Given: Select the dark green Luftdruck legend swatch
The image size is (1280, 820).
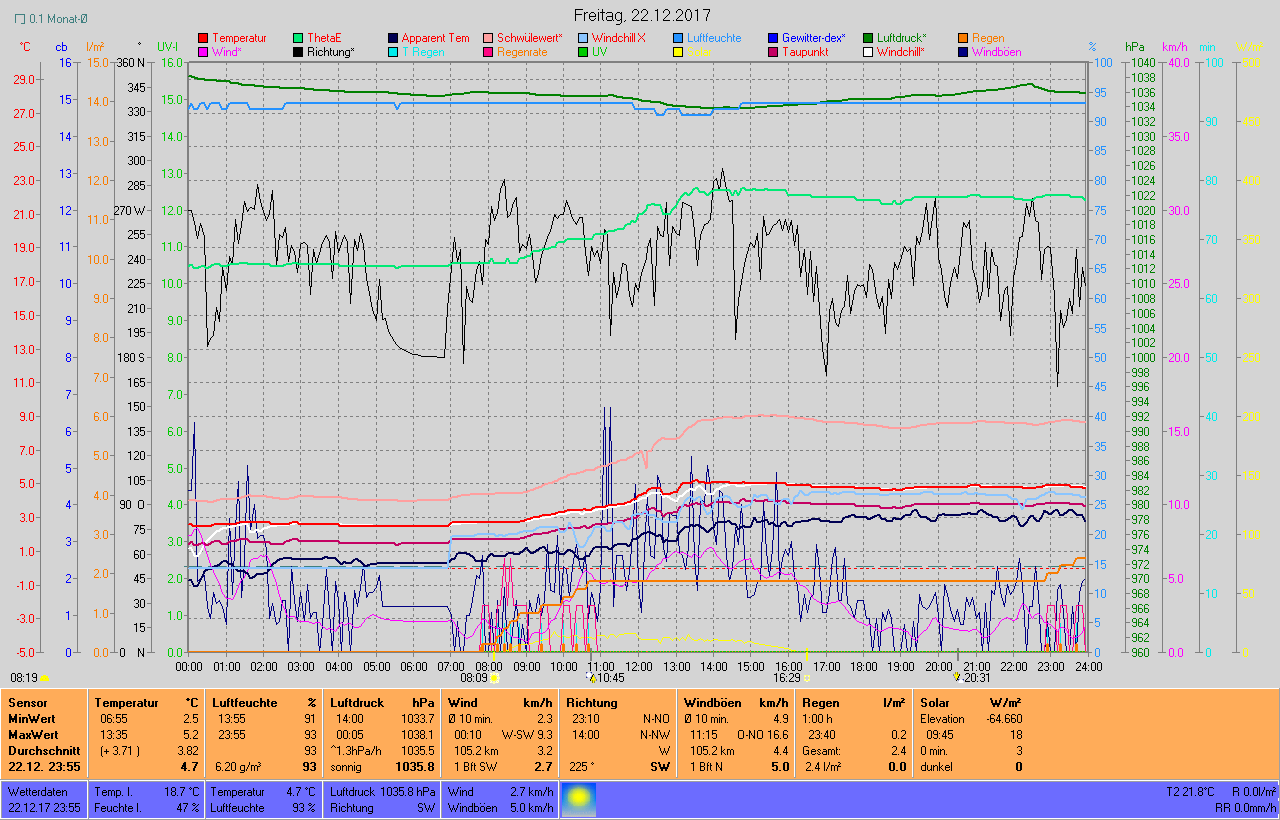Looking at the screenshot, I should coord(868,38).
